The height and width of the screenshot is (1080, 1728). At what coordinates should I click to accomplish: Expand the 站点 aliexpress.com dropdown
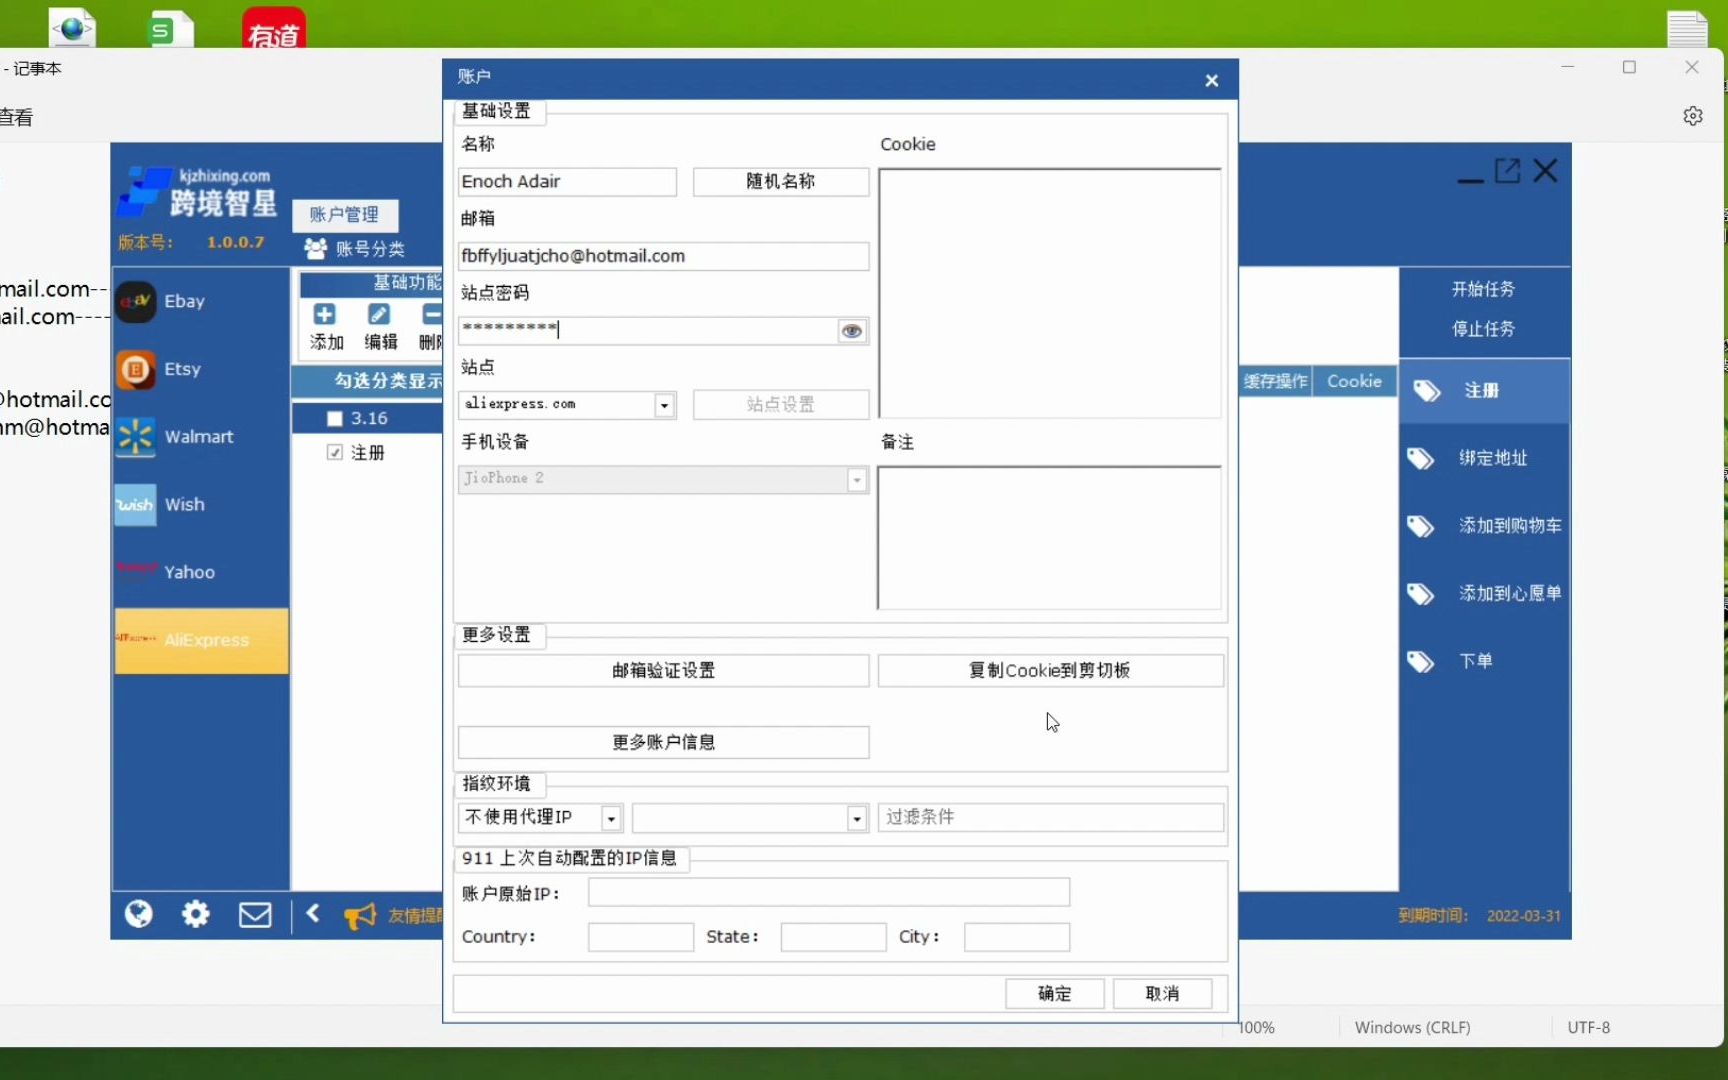[x=664, y=405]
